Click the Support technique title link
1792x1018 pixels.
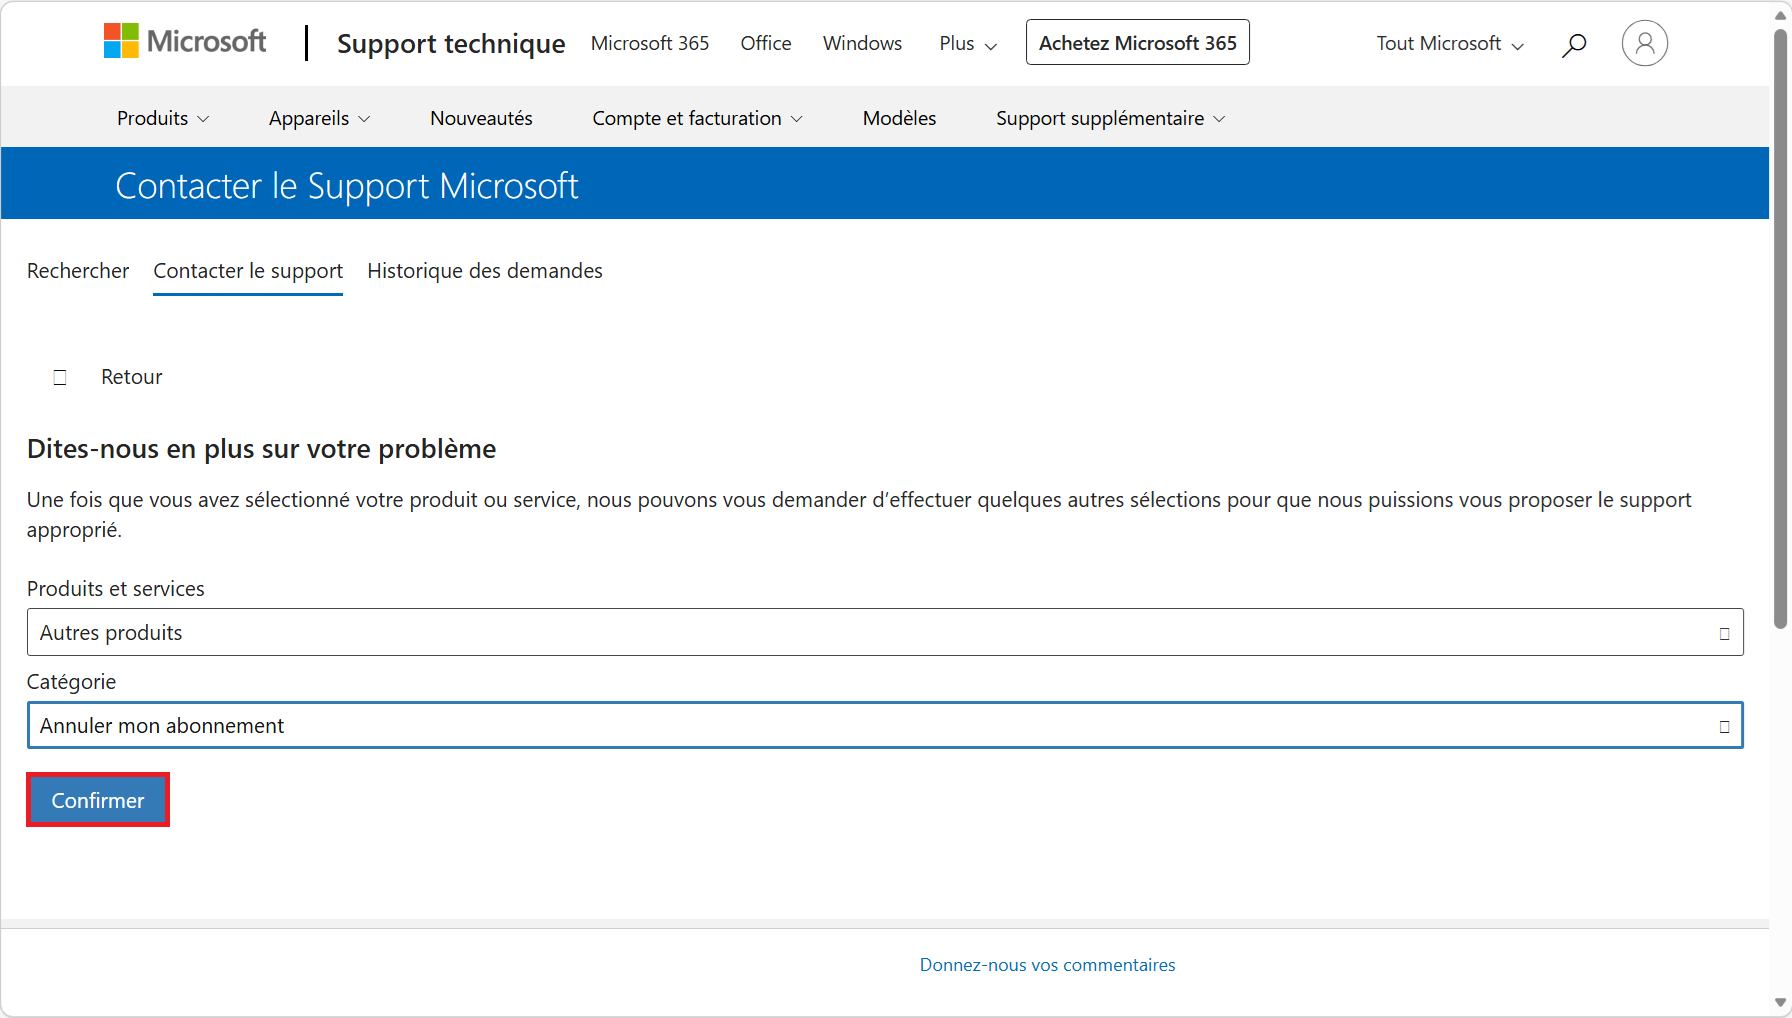click(x=451, y=44)
